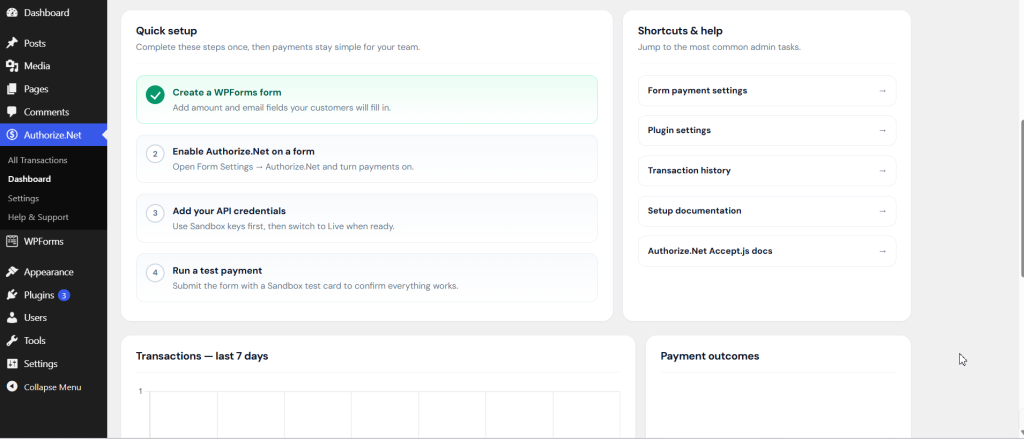Click the Plugins plug icon
Viewport: 1024px width, 439px height.
click(12, 295)
